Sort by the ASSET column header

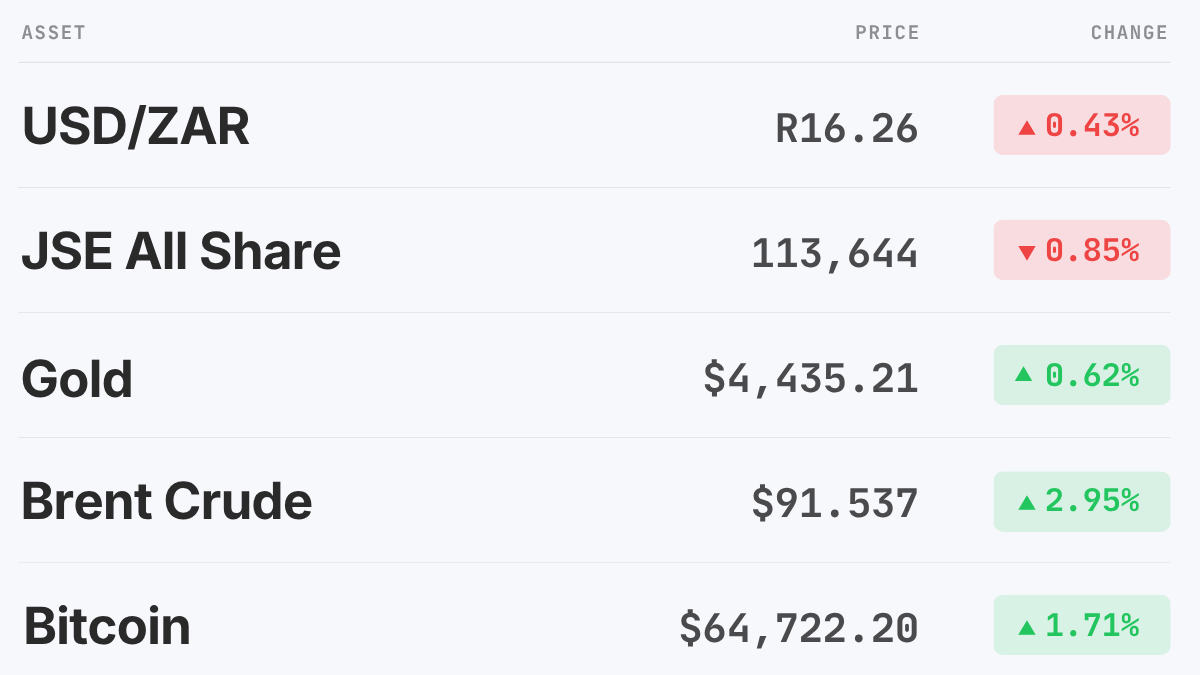pos(54,32)
